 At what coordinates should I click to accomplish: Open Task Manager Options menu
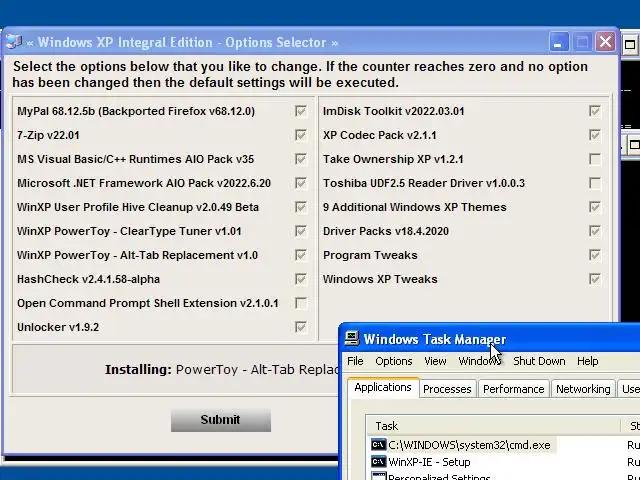pos(394,361)
